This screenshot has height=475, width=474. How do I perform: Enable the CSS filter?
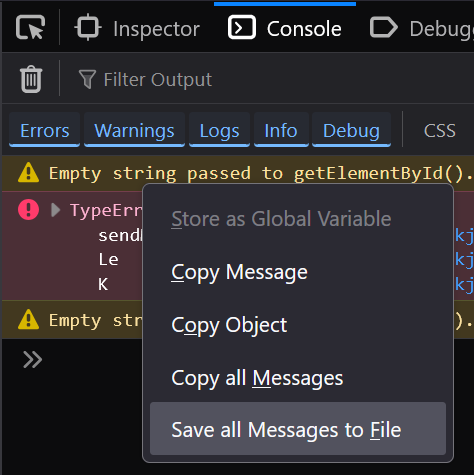(440, 130)
